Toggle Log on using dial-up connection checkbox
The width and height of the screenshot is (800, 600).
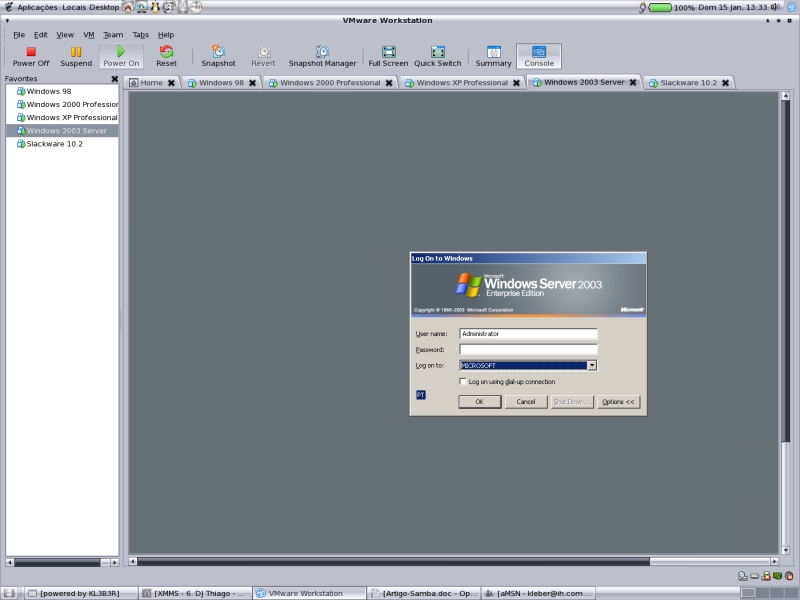click(463, 382)
